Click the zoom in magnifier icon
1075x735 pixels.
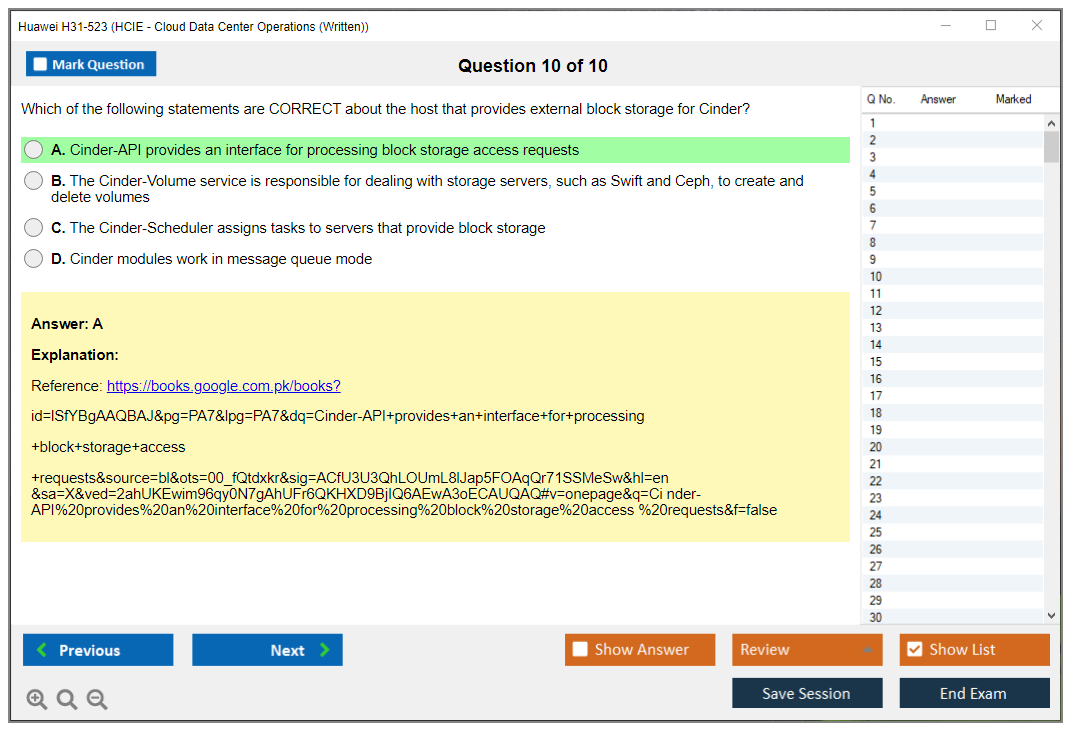point(37,700)
